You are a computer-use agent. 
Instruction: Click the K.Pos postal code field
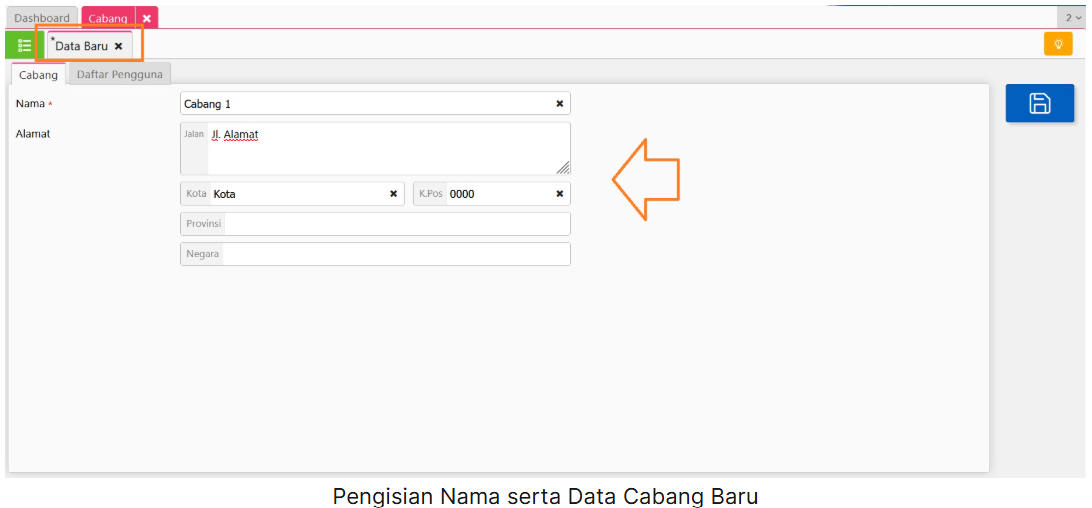coord(498,194)
